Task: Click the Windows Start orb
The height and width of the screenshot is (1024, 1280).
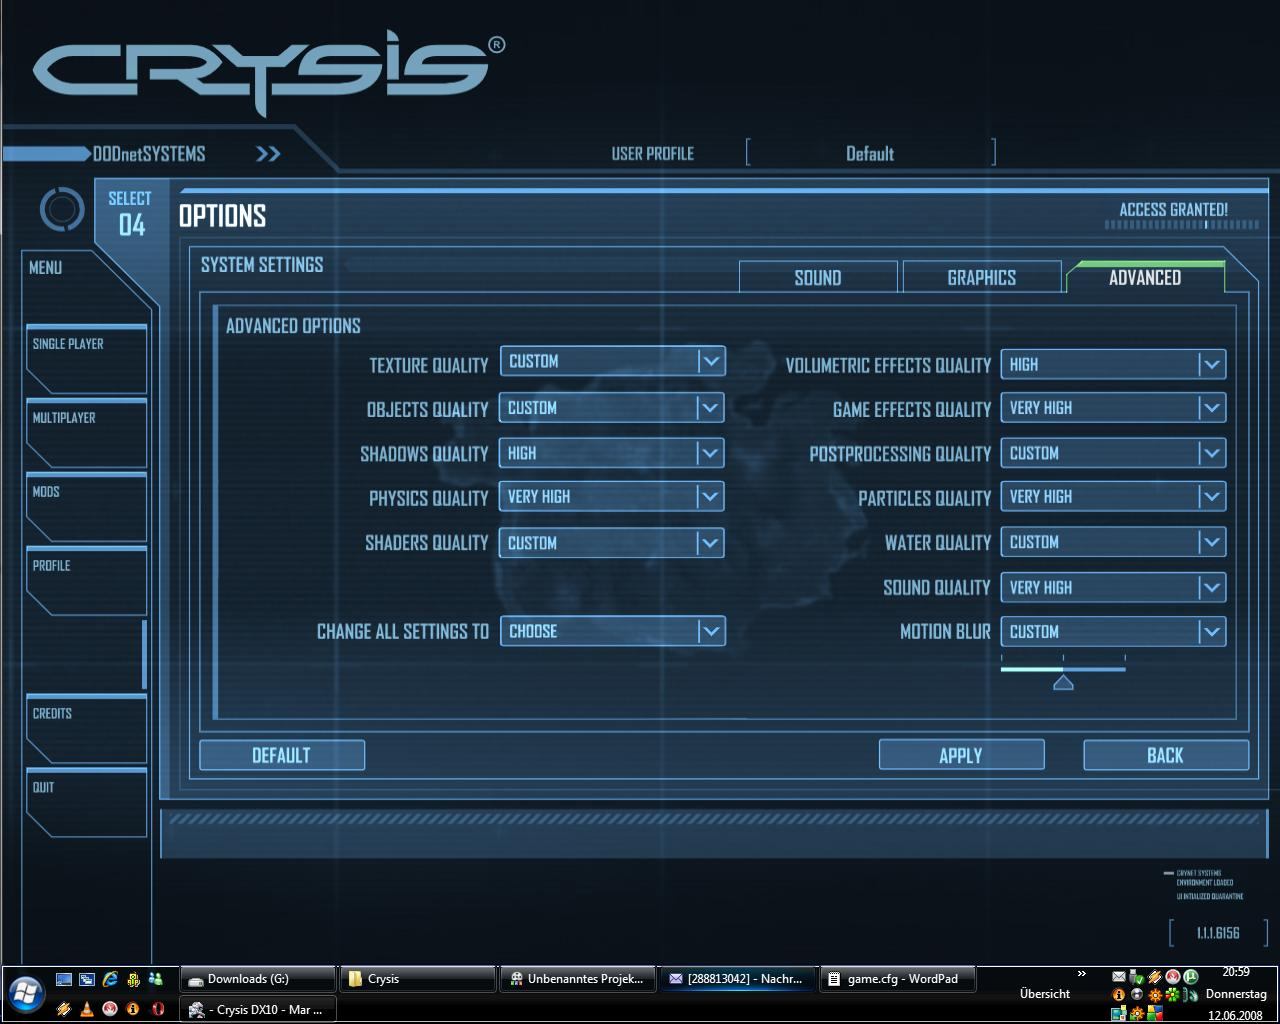Action: pyautogui.click(x=26, y=994)
